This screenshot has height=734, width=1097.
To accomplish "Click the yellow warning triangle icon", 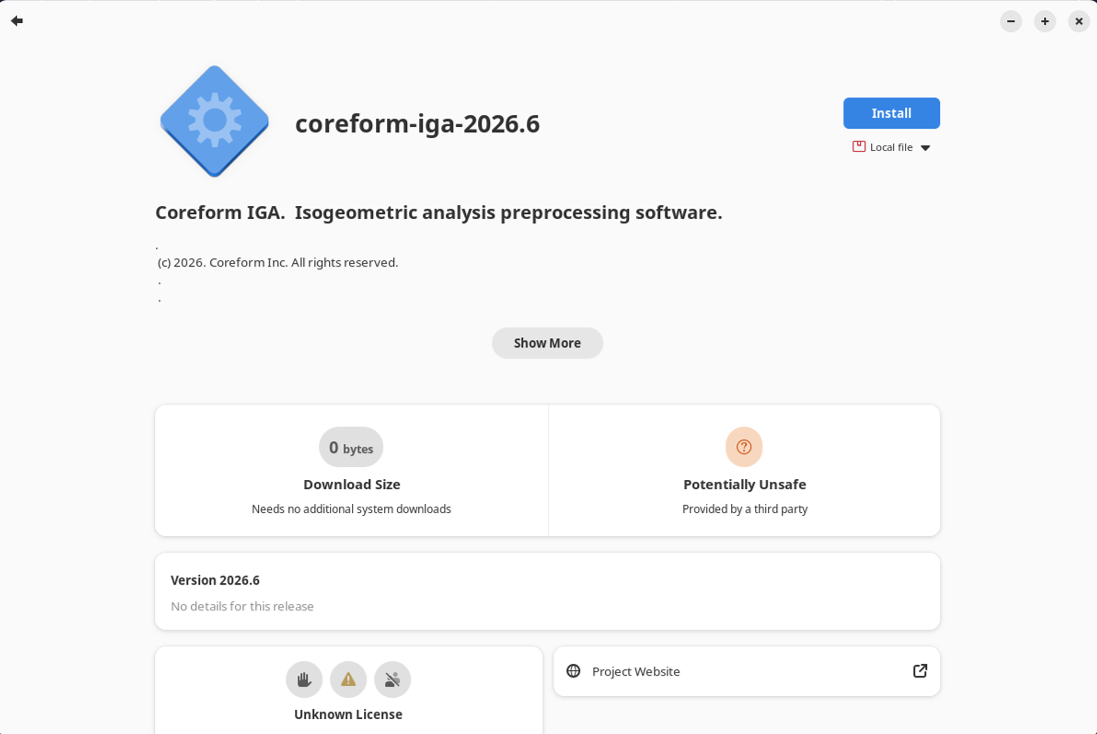I will pyautogui.click(x=348, y=679).
